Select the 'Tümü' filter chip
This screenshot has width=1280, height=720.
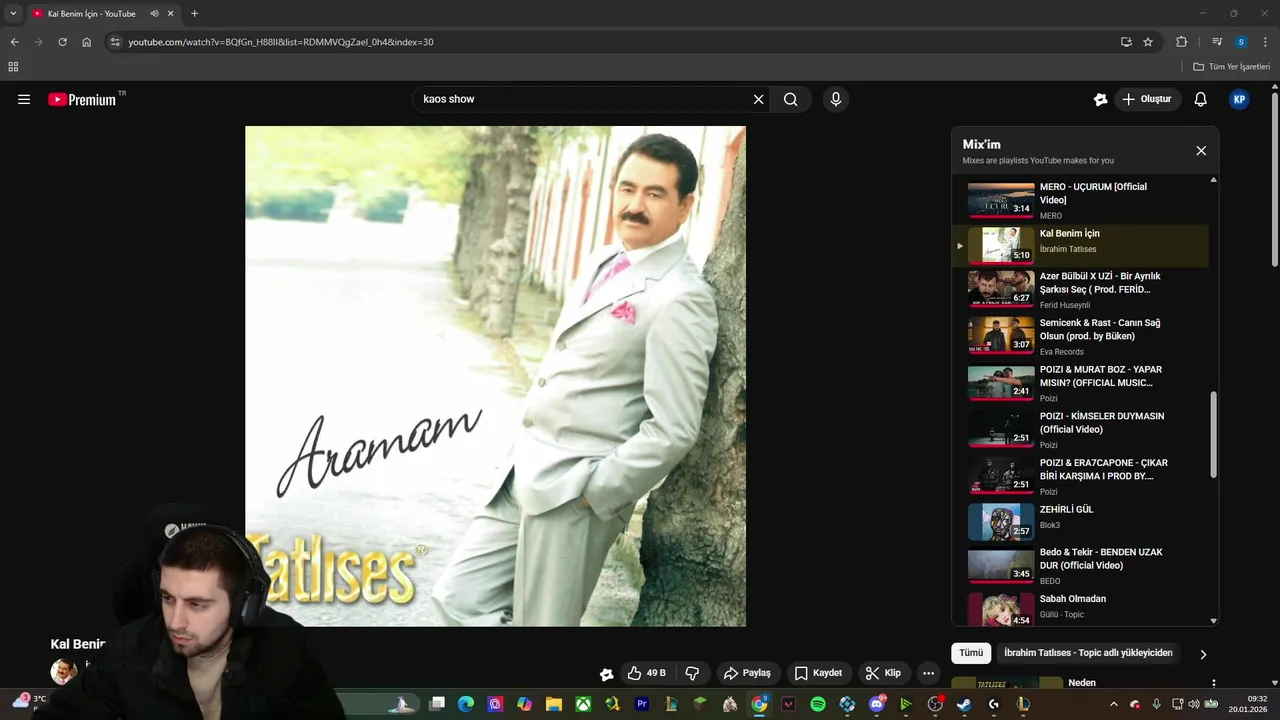coord(971,653)
